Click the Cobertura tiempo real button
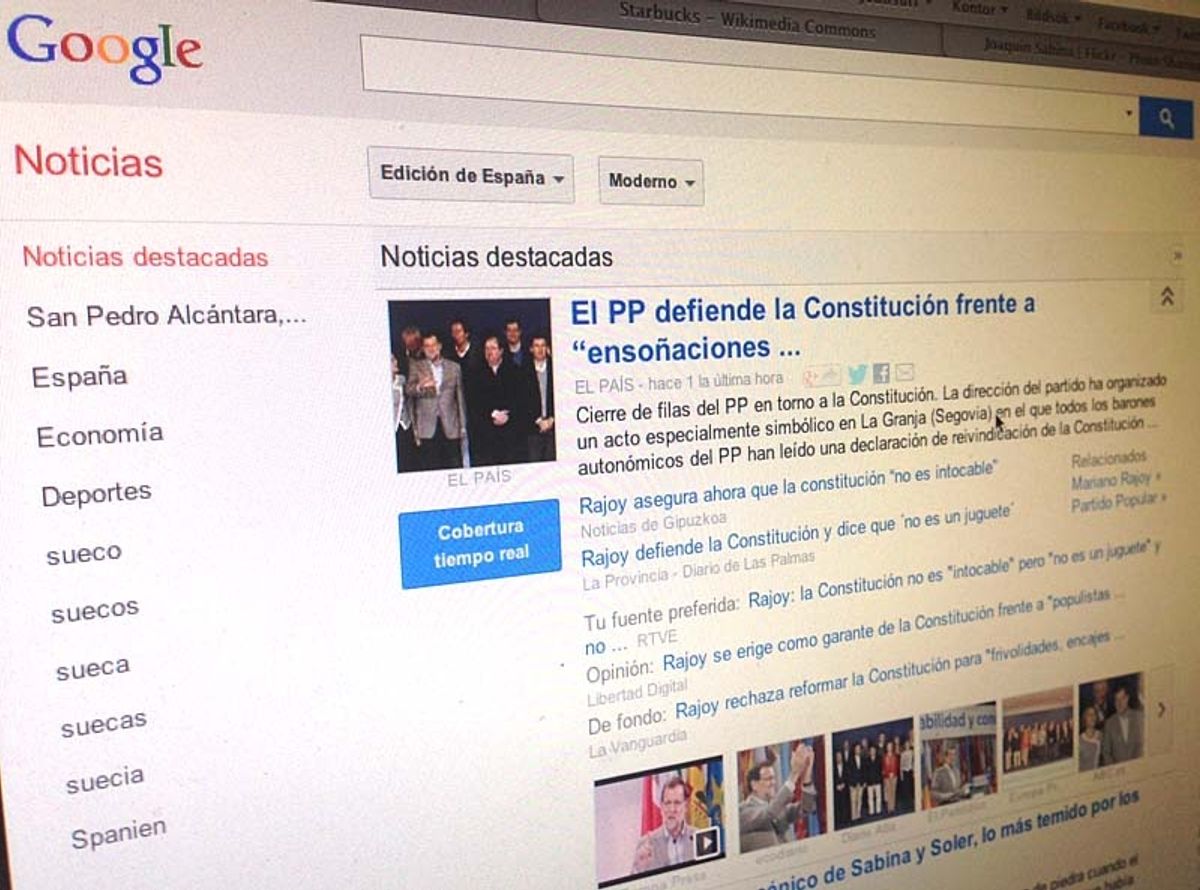1200x890 pixels. 480,543
